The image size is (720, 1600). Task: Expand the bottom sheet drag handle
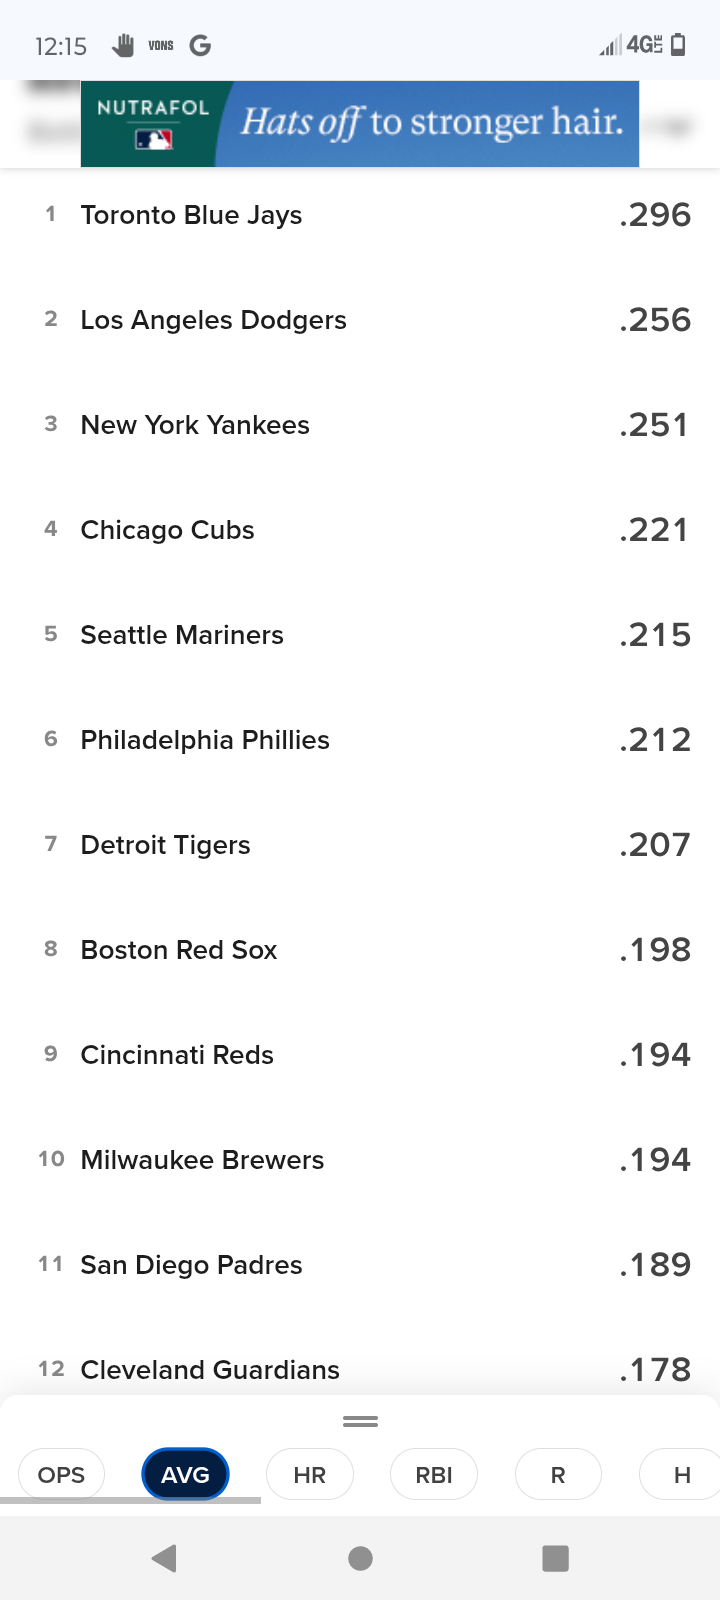[360, 1421]
